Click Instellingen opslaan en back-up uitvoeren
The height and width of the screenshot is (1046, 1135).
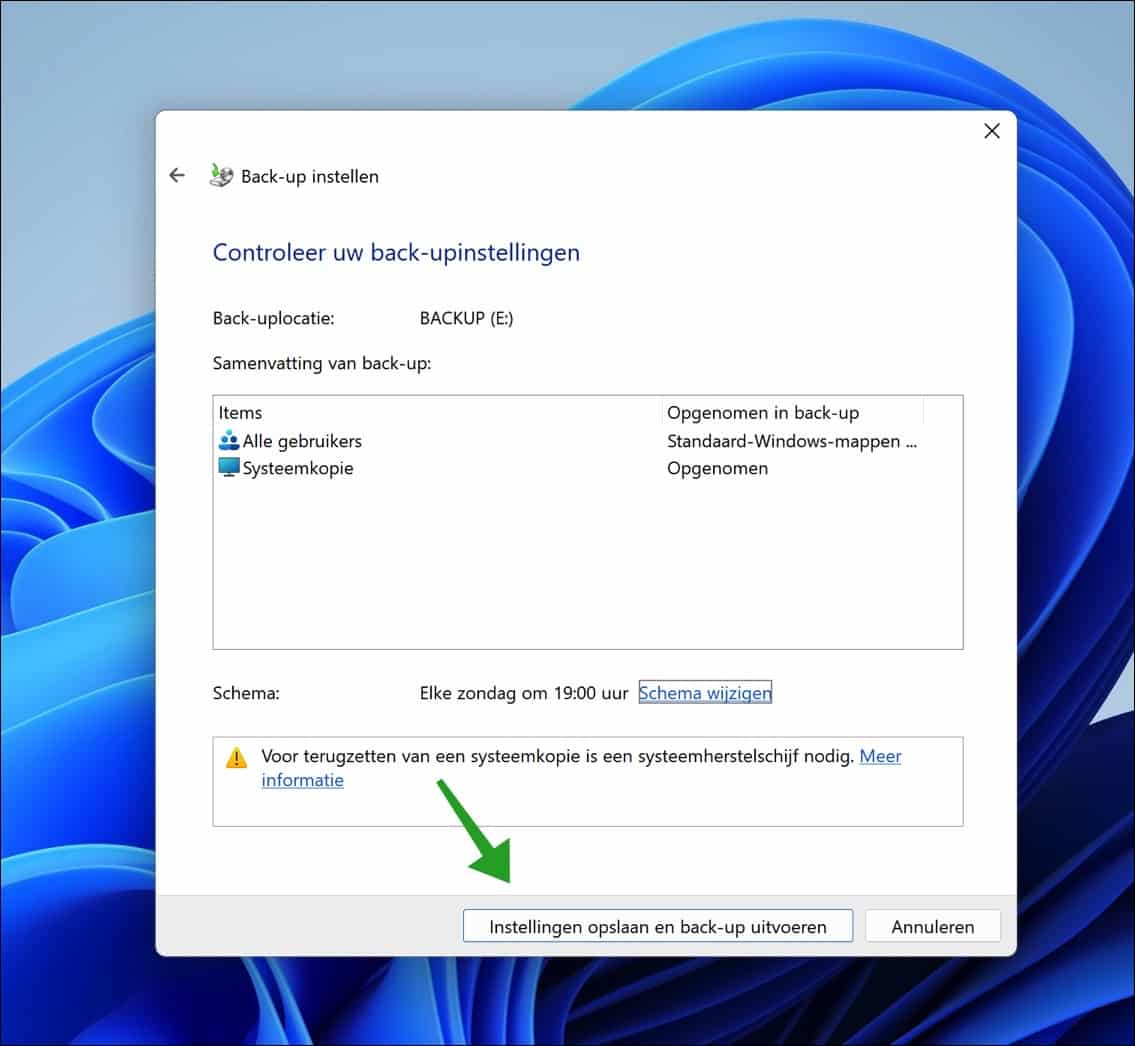[657, 926]
